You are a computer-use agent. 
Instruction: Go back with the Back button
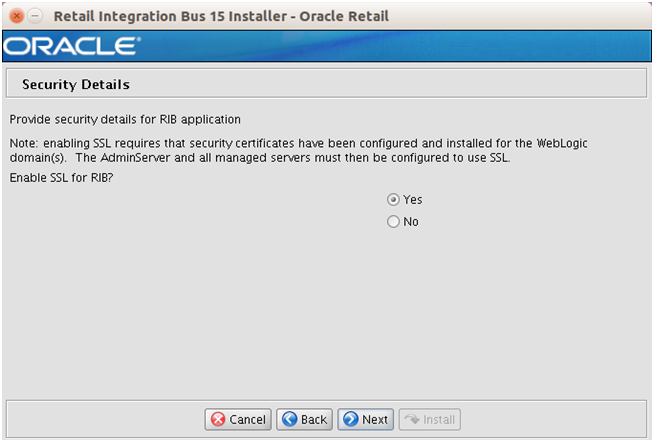[x=304, y=419]
